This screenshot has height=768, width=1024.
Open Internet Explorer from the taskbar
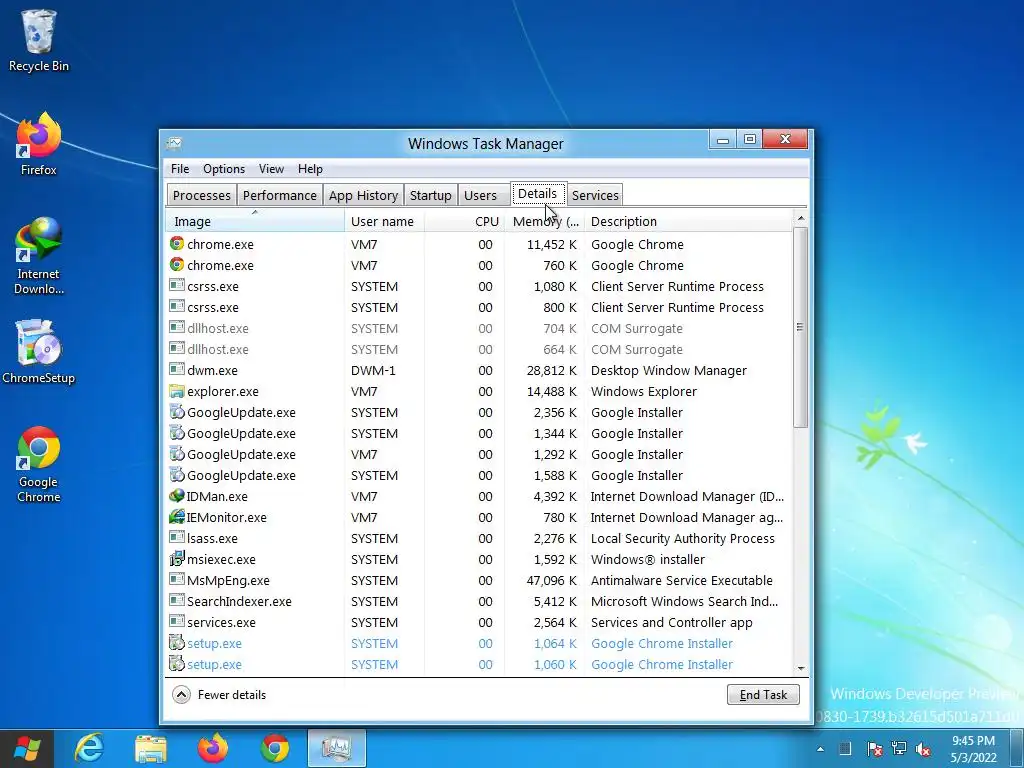(89, 748)
